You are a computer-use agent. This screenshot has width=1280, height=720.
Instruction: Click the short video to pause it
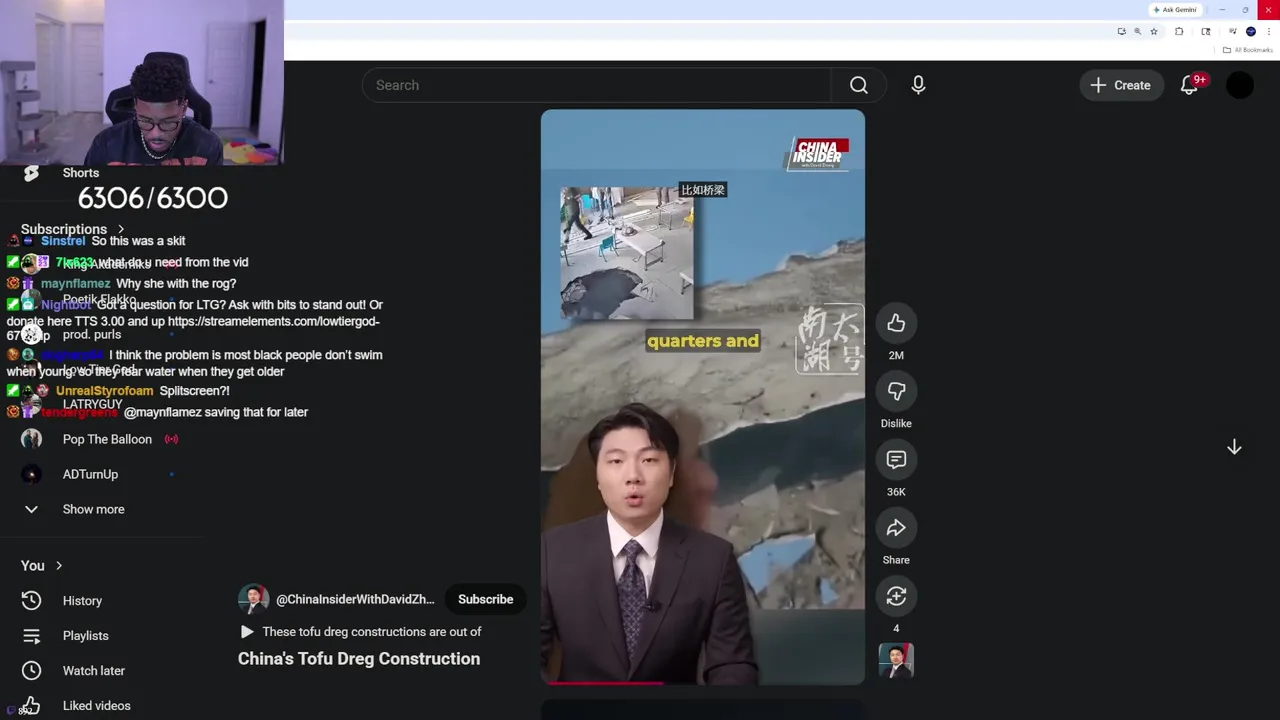click(x=703, y=397)
